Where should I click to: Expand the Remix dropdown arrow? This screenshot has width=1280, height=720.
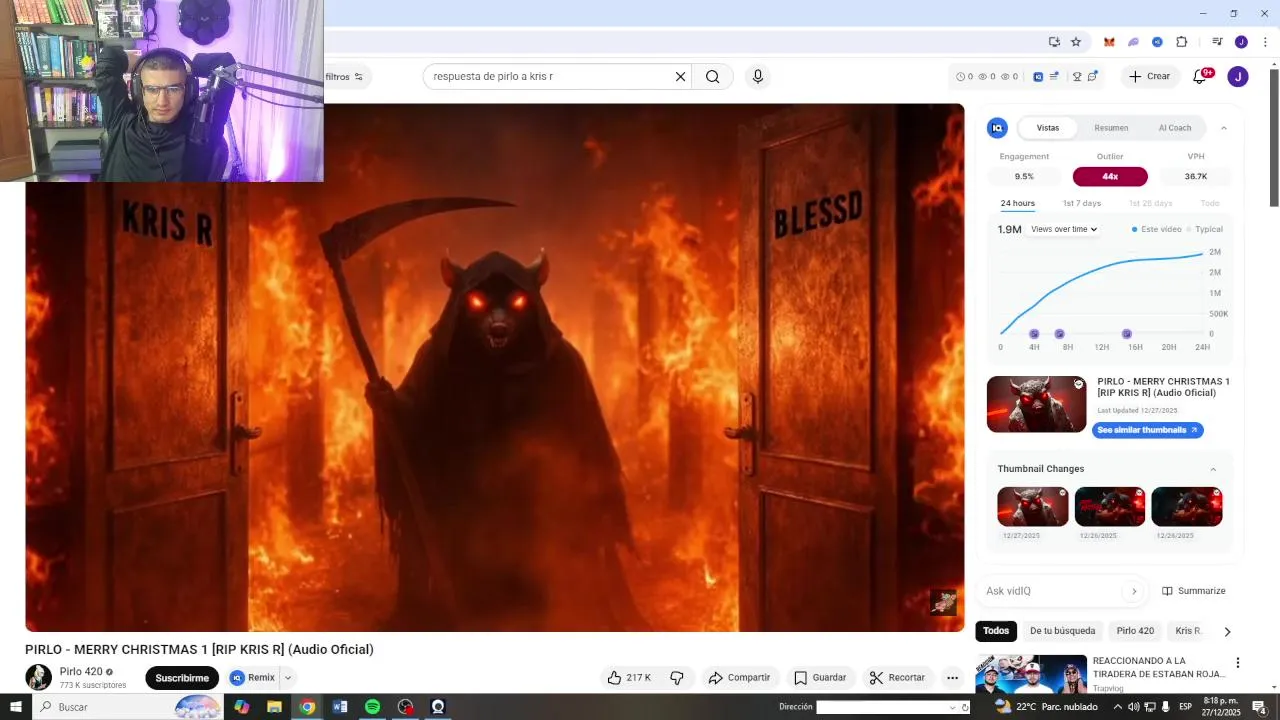pyautogui.click(x=288, y=678)
